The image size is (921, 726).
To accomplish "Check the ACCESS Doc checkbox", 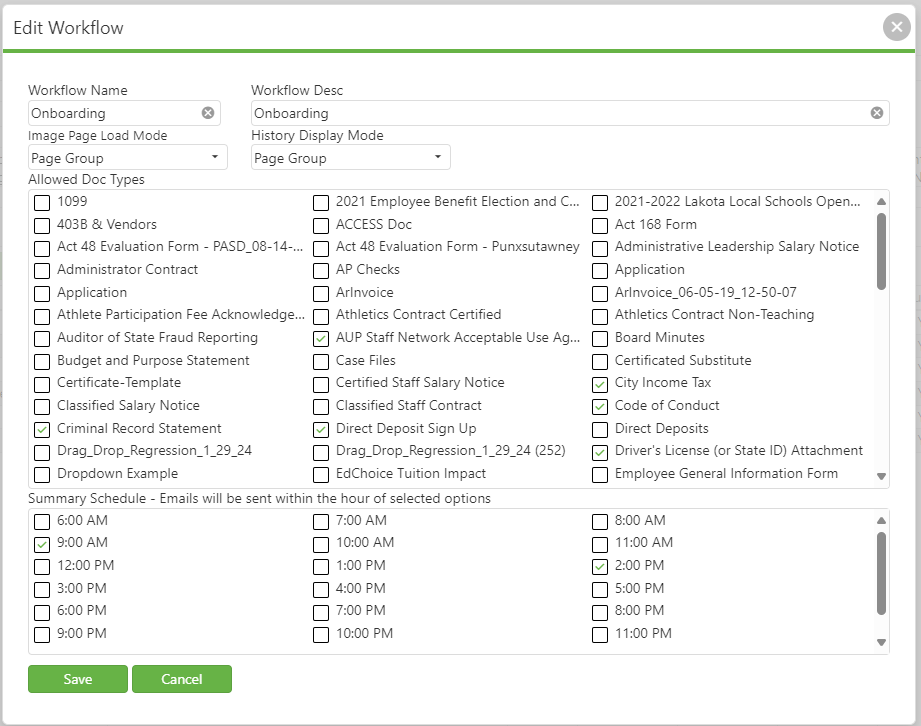I will 321,226.
